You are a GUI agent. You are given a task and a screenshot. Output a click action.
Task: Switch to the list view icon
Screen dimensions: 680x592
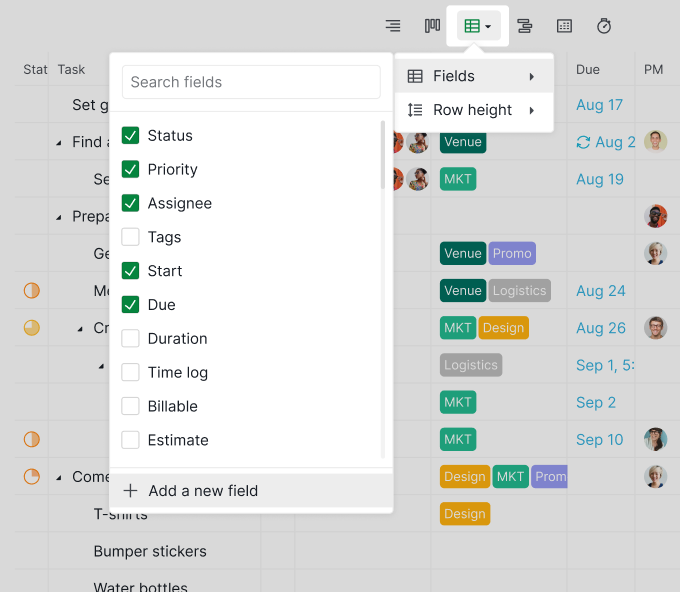pos(393,26)
